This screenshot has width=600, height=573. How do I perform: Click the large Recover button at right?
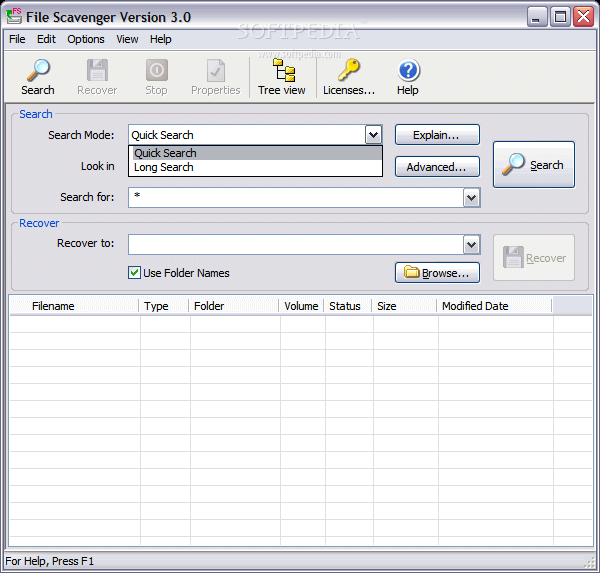tap(534, 258)
